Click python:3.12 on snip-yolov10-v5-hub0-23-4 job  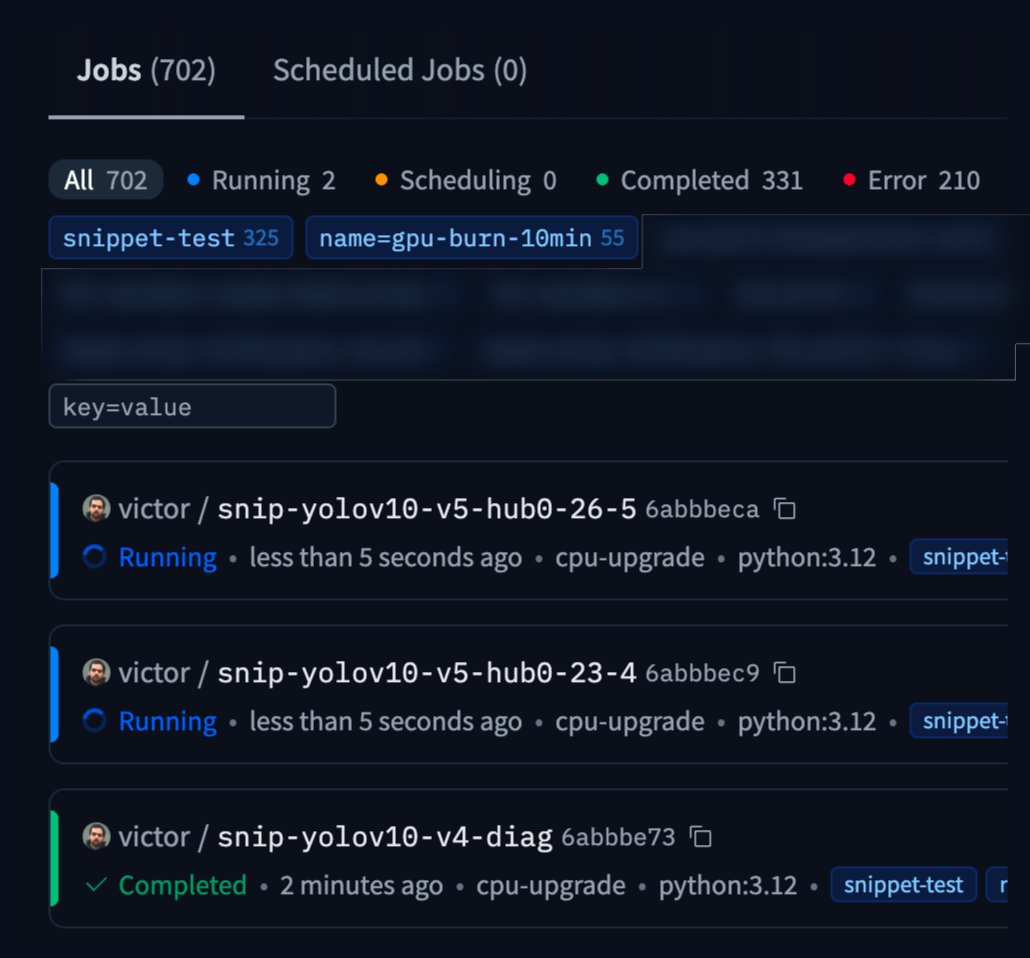point(807,722)
